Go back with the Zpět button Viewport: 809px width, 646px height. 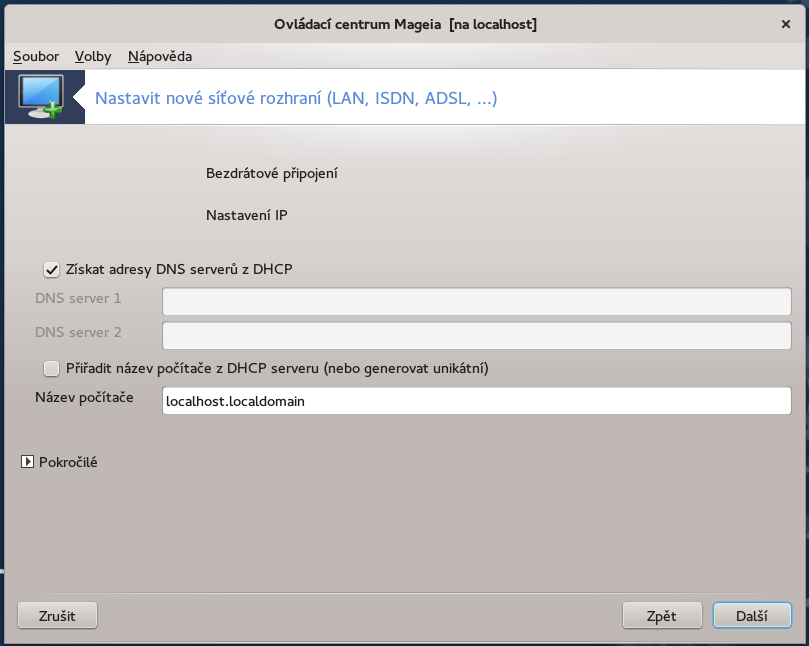pyautogui.click(x=661, y=616)
